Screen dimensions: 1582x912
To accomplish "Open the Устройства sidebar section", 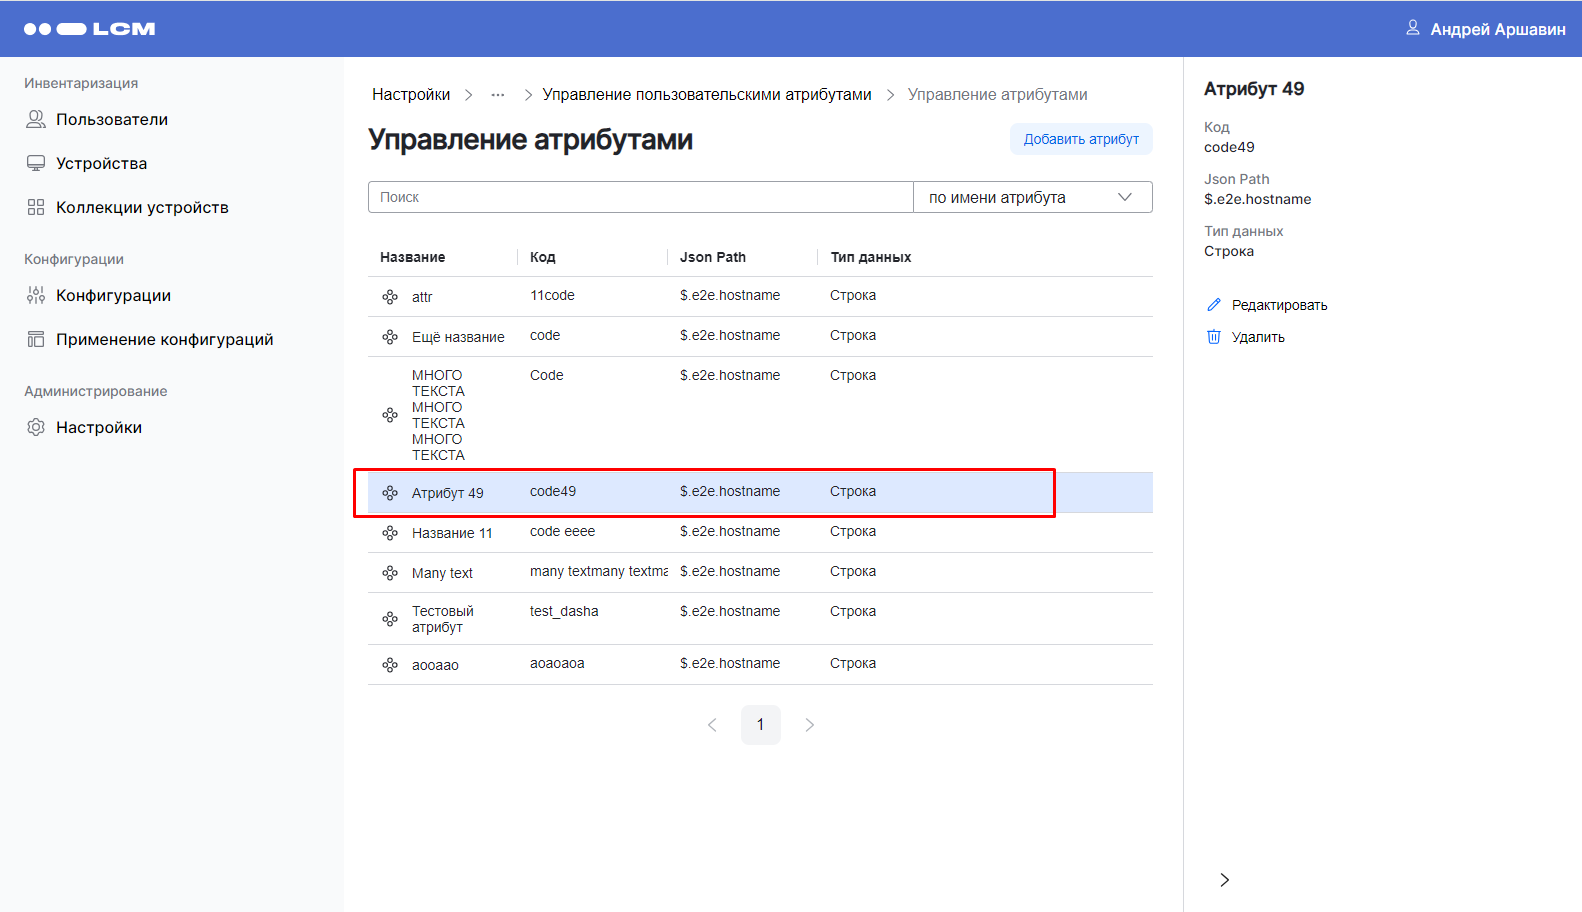I will pyautogui.click(x=101, y=163).
